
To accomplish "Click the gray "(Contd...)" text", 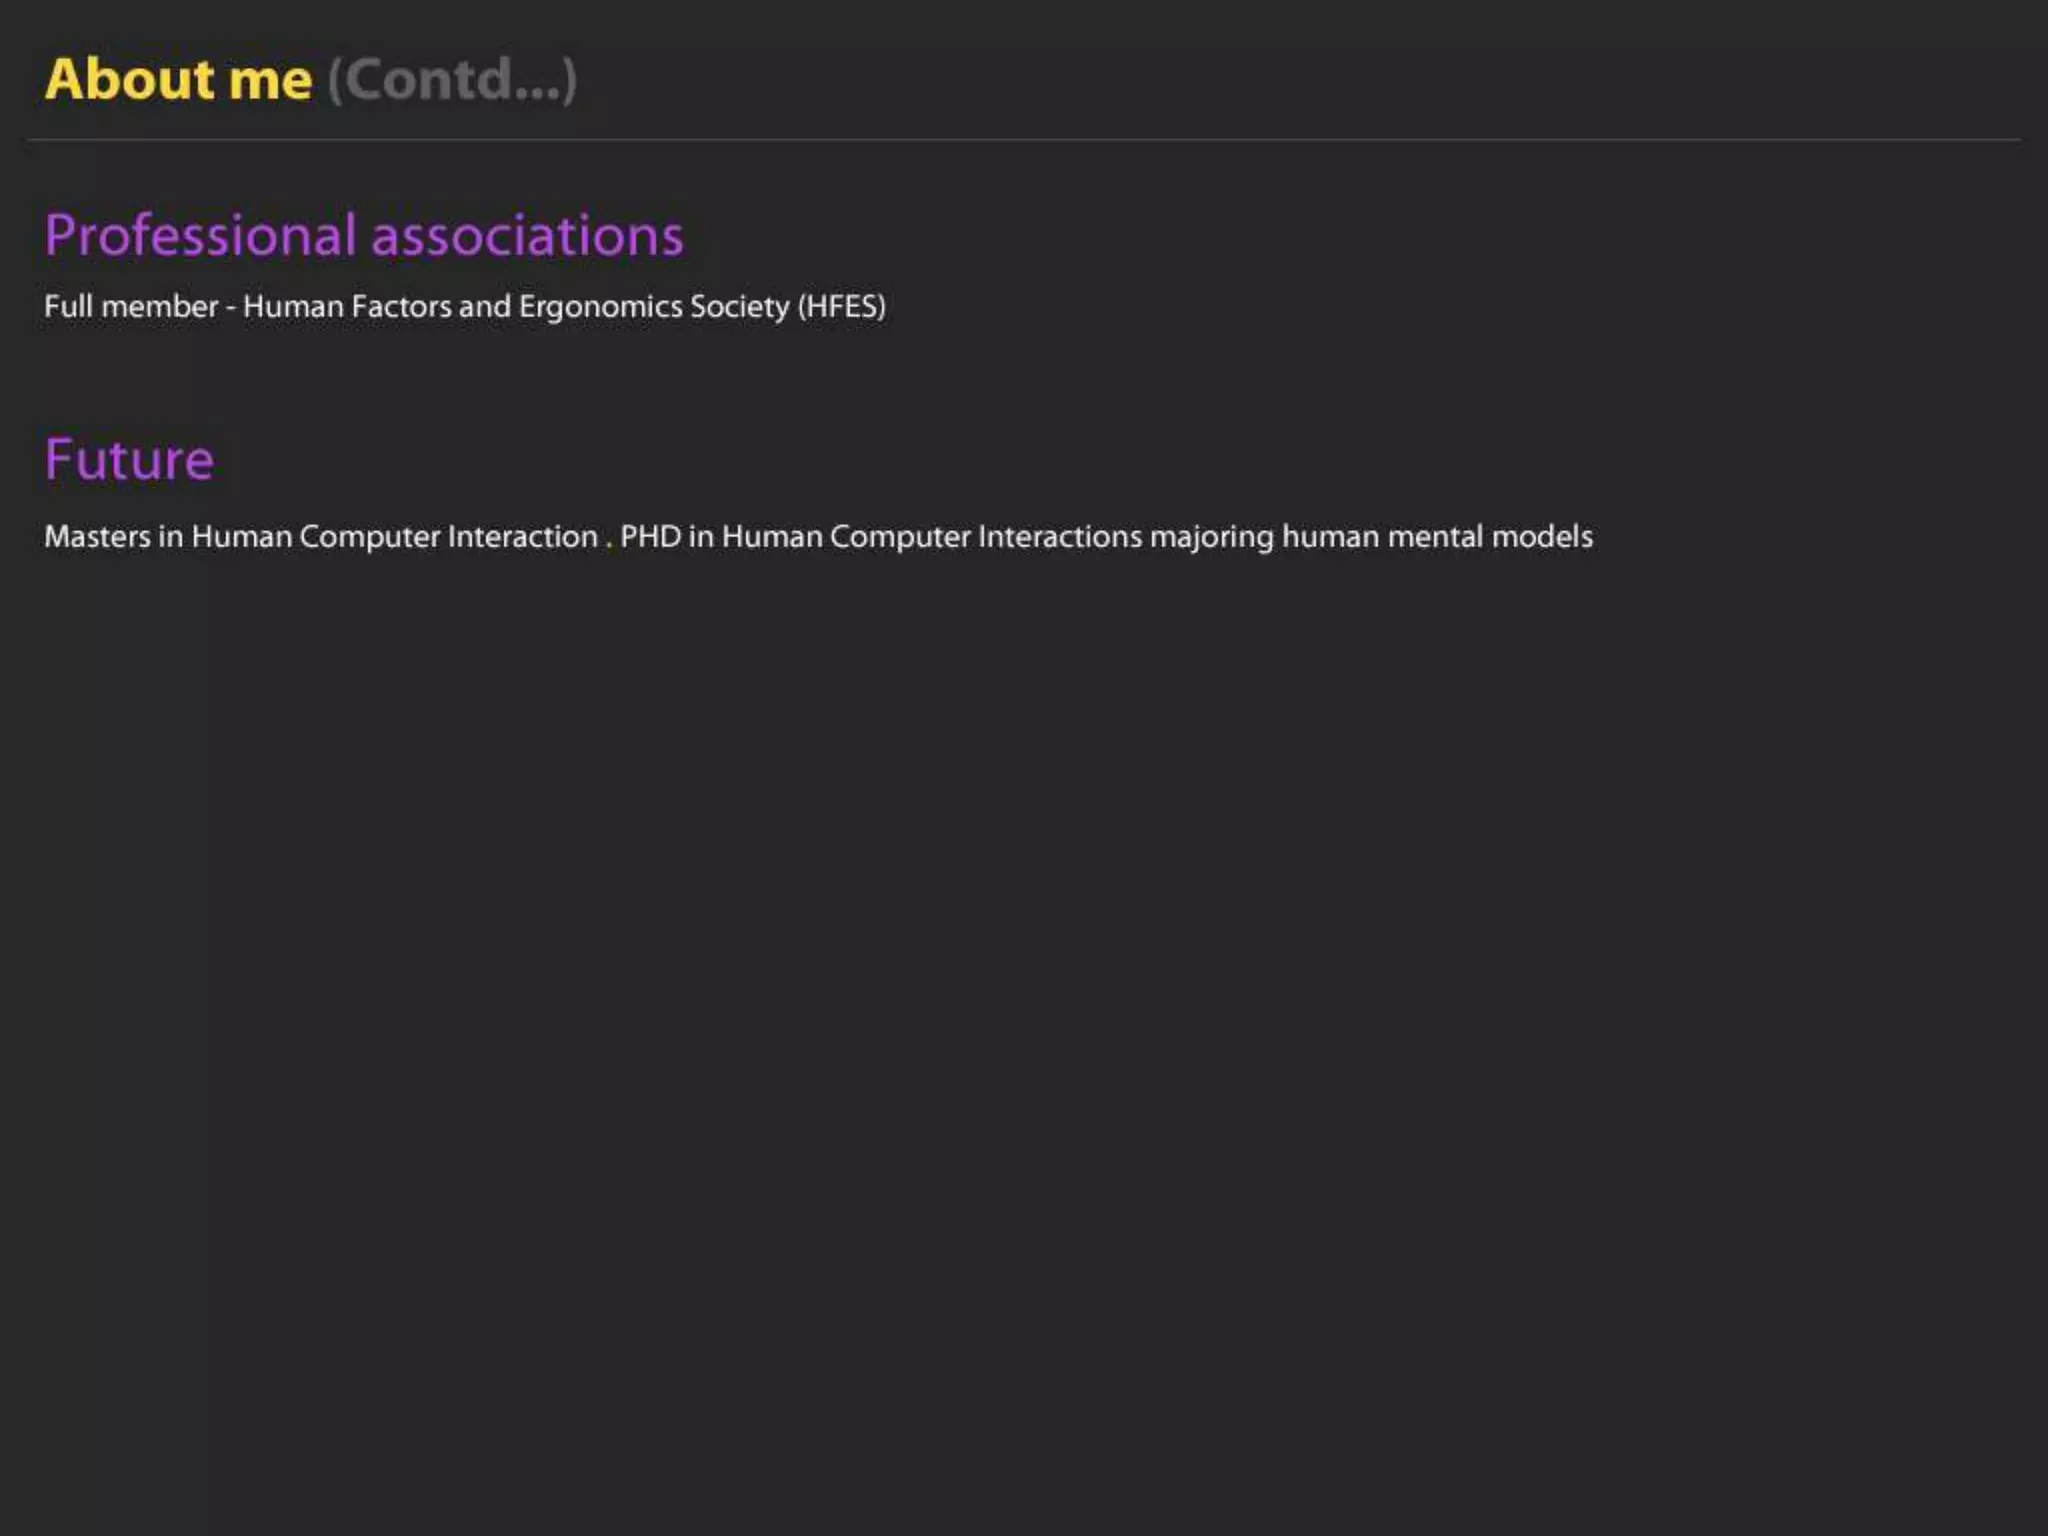I will [x=452, y=79].
